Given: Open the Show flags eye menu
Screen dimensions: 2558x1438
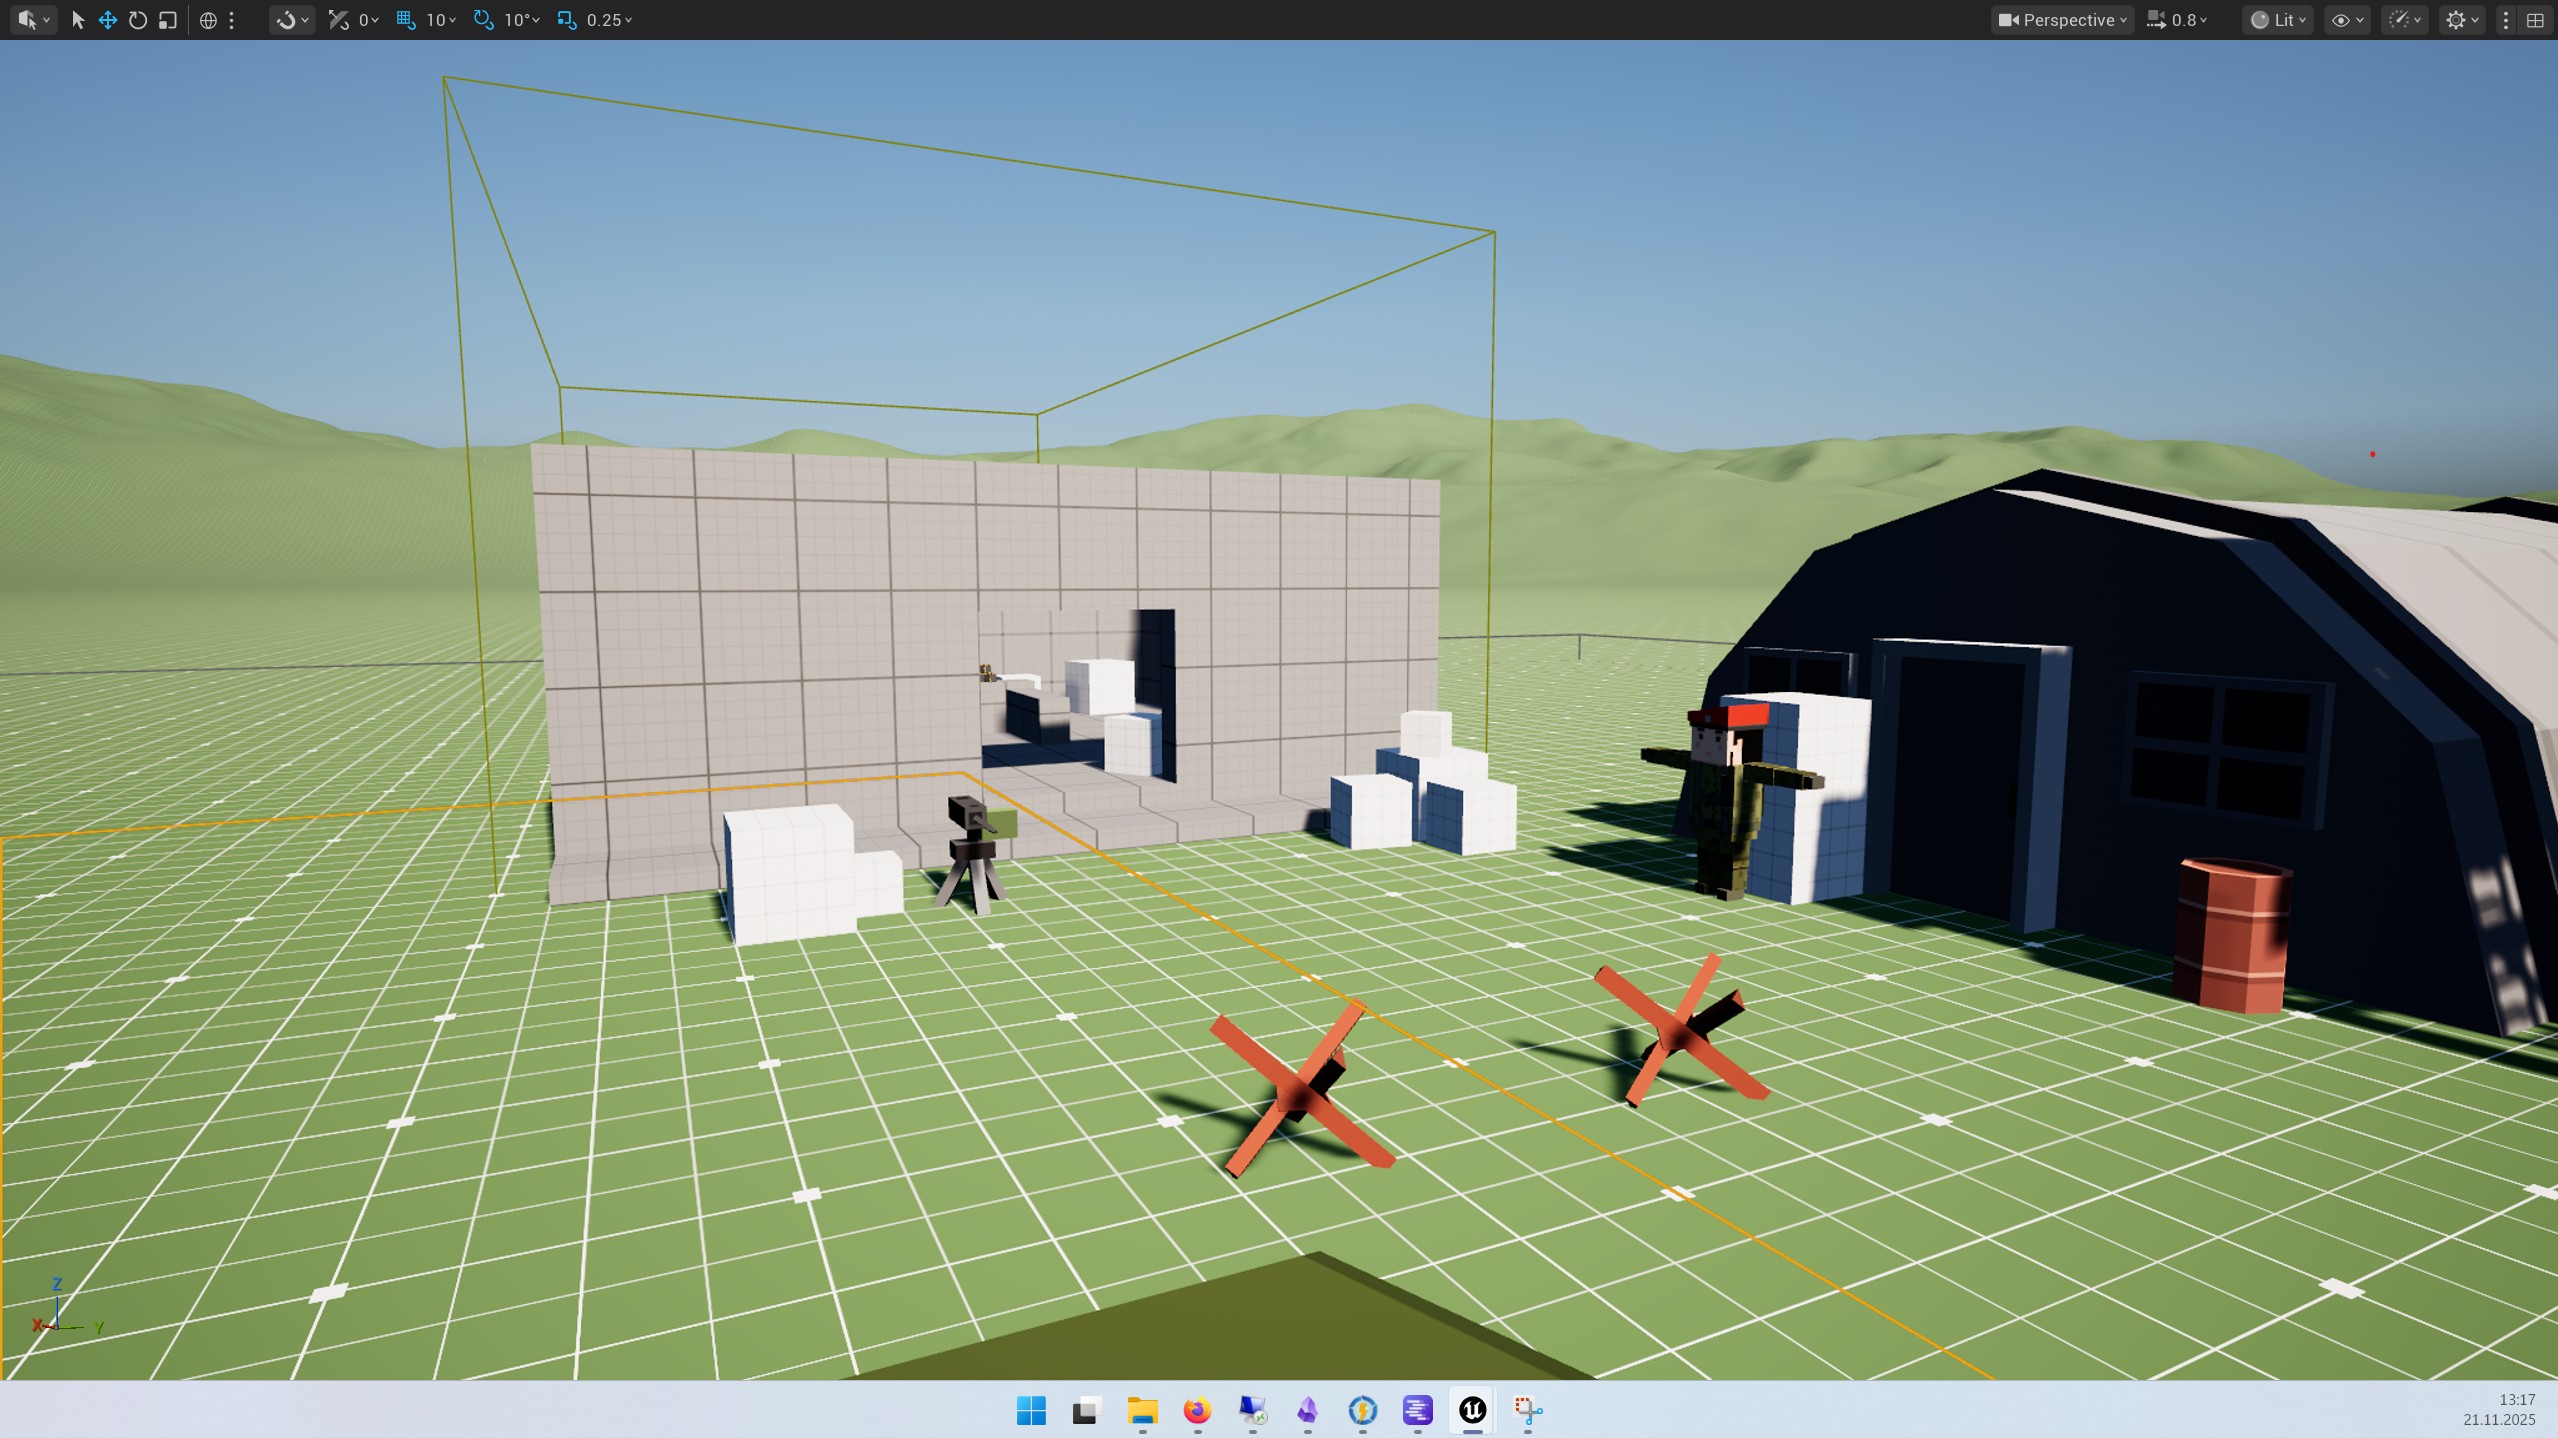Looking at the screenshot, I should pos(2346,20).
